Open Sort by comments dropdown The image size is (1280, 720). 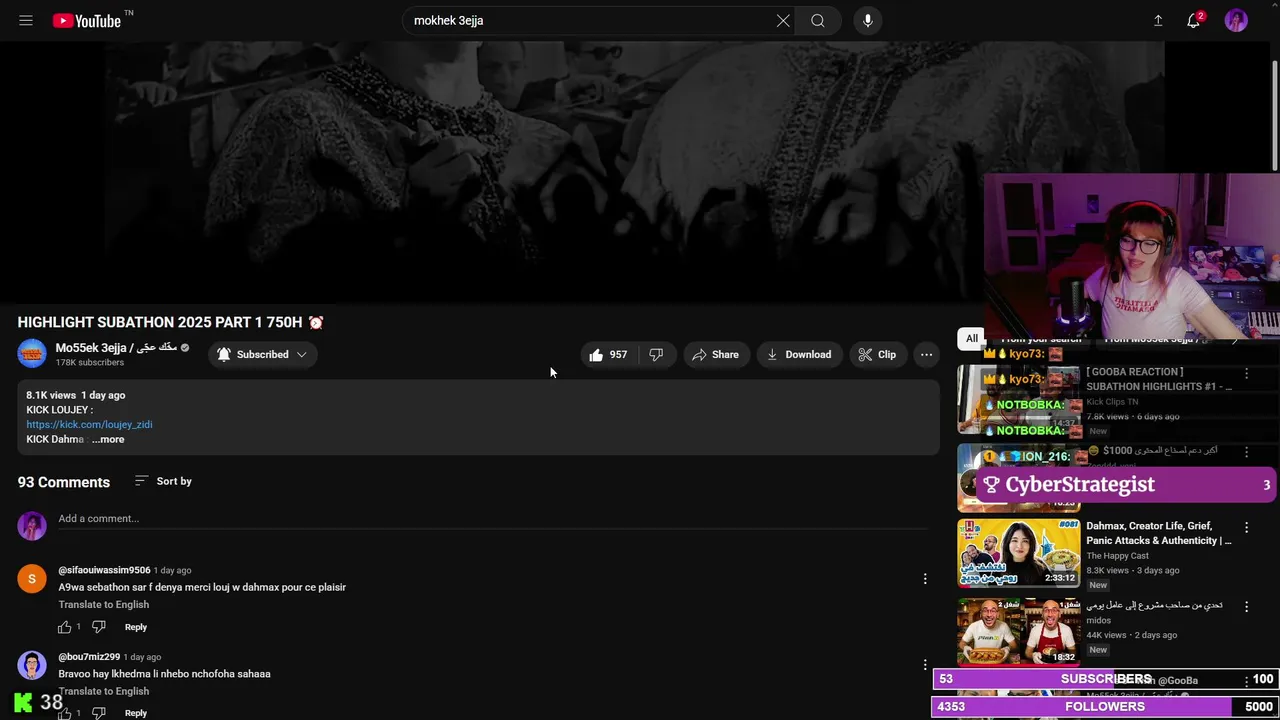click(163, 481)
